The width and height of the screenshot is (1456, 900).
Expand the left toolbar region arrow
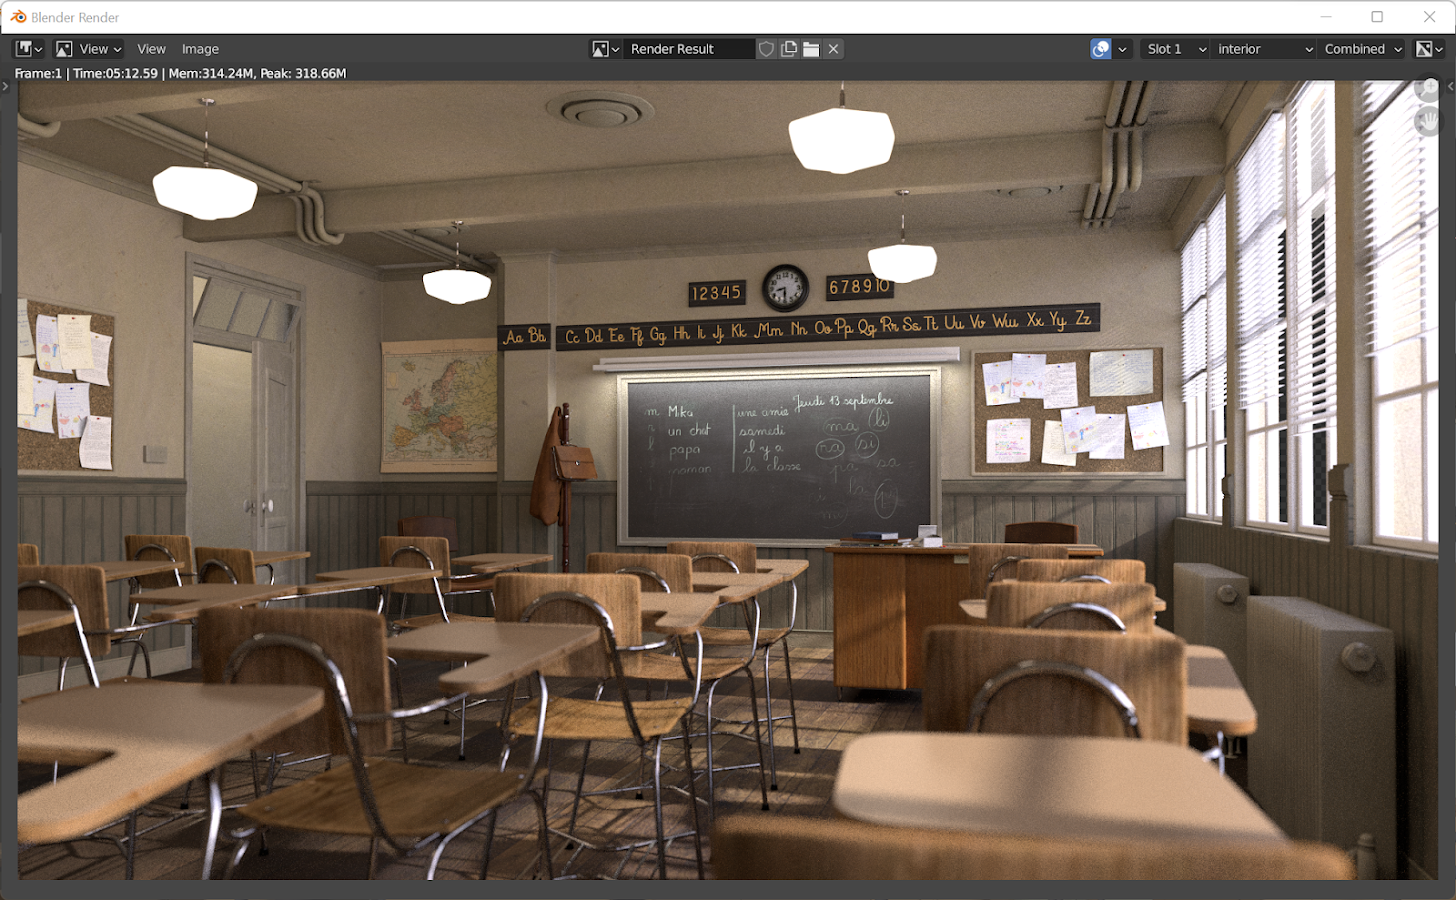[x=5, y=87]
